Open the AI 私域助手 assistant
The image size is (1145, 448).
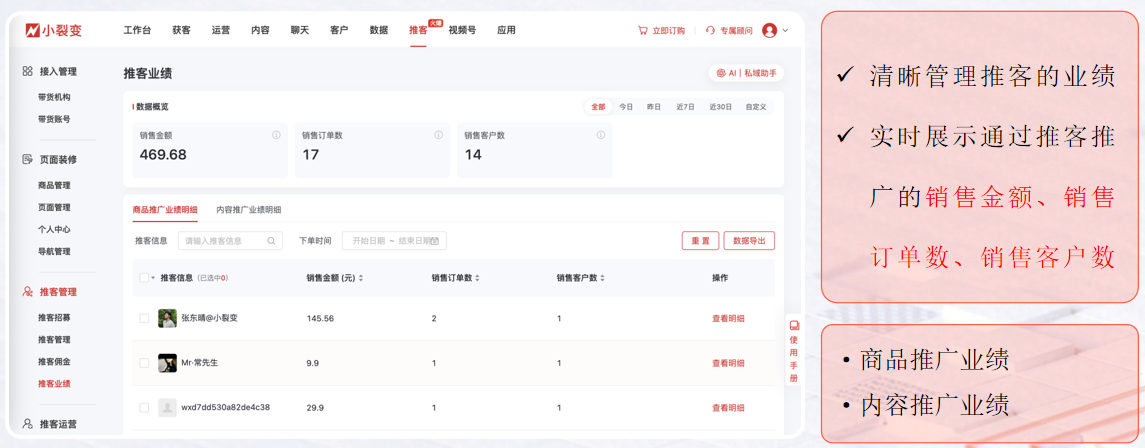(x=746, y=73)
